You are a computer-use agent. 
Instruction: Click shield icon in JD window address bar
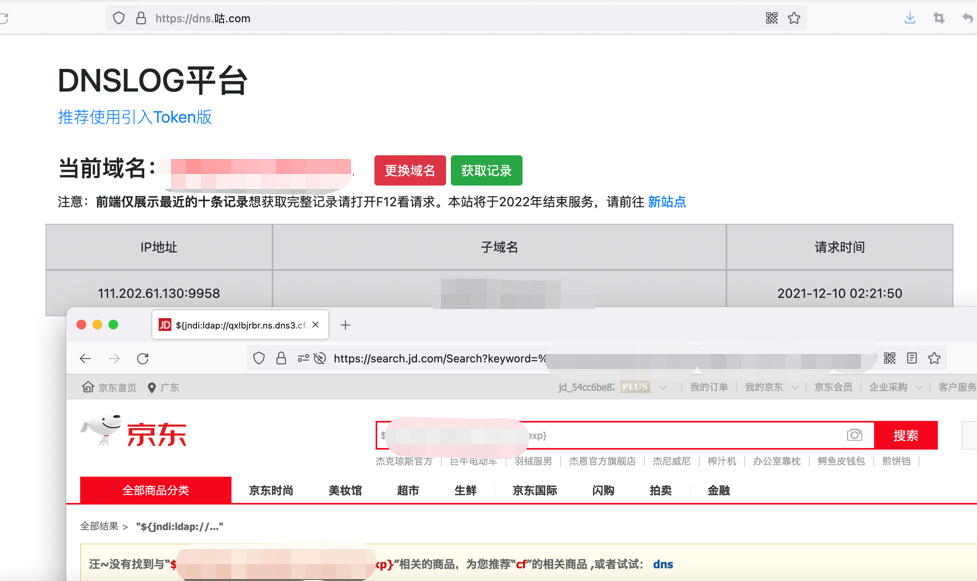point(259,358)
